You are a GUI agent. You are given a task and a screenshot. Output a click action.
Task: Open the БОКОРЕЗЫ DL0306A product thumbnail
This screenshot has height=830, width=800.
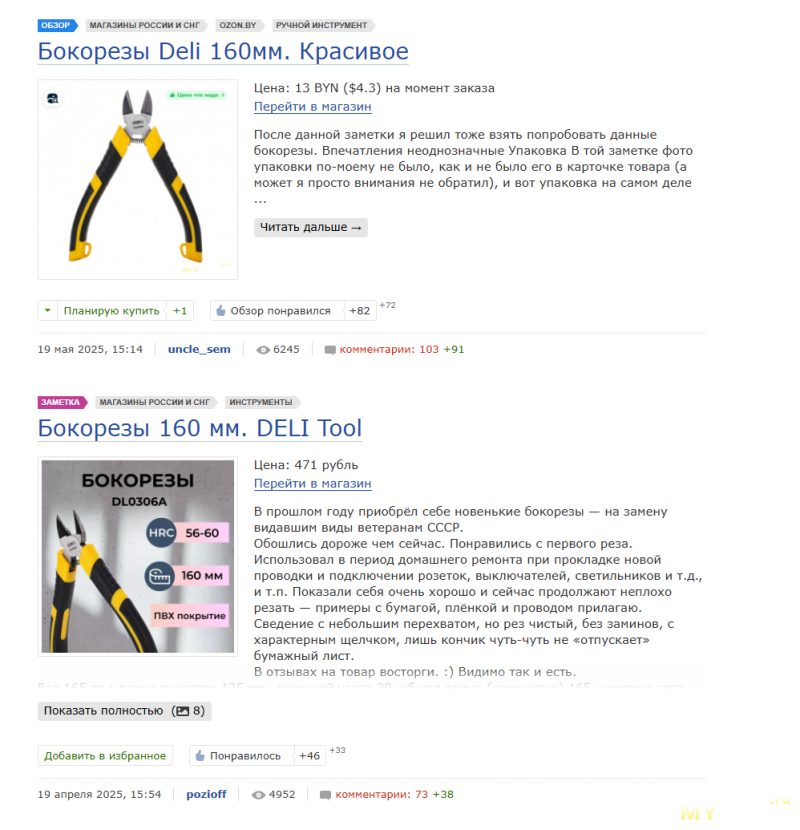[x=138, y=556]
